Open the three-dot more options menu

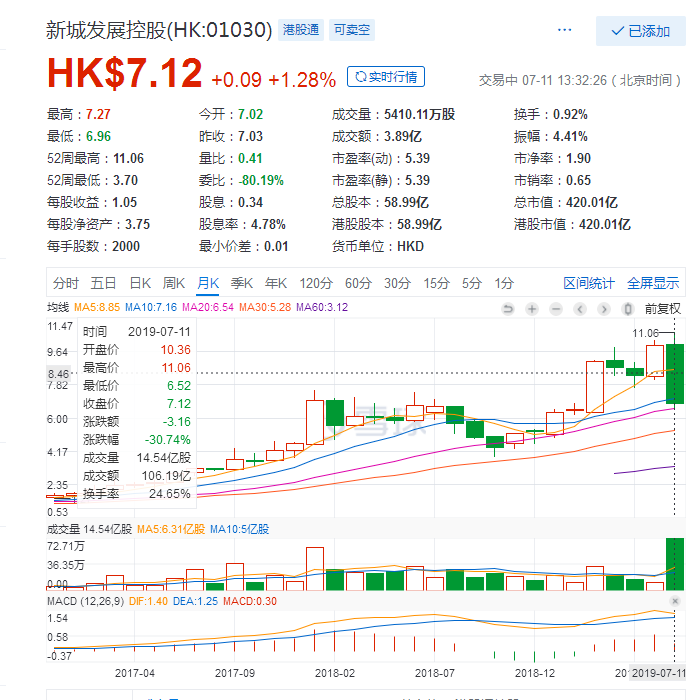point(565,30)
